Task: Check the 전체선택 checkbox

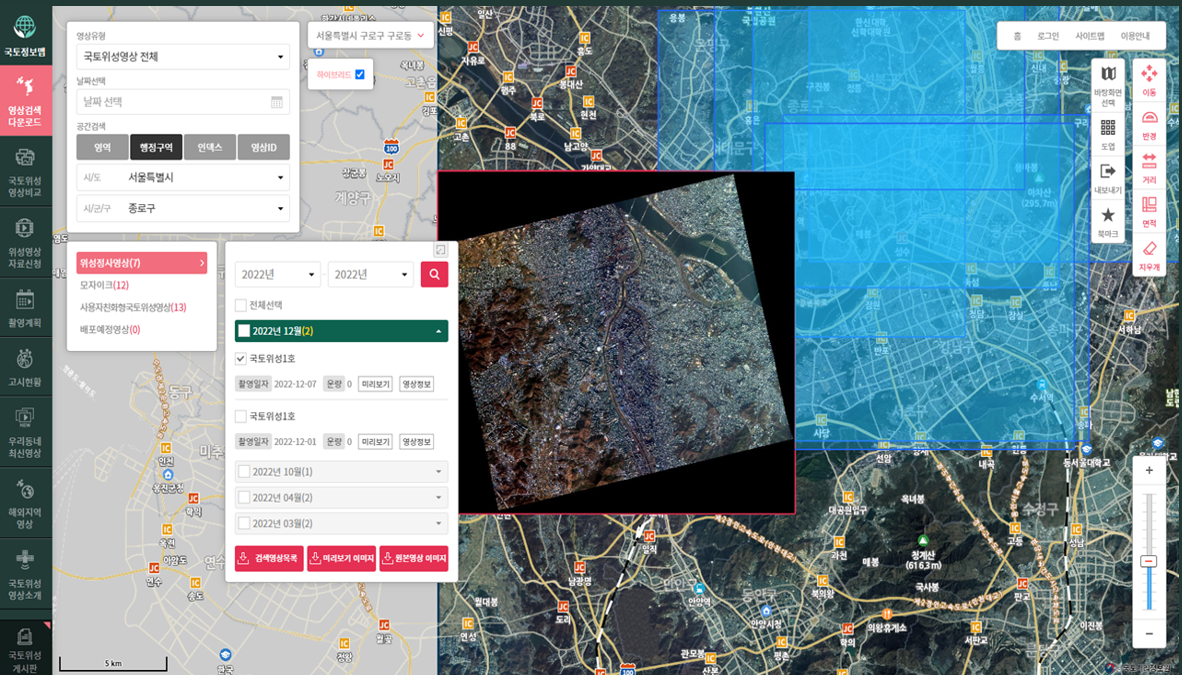Action: (240, 305)
